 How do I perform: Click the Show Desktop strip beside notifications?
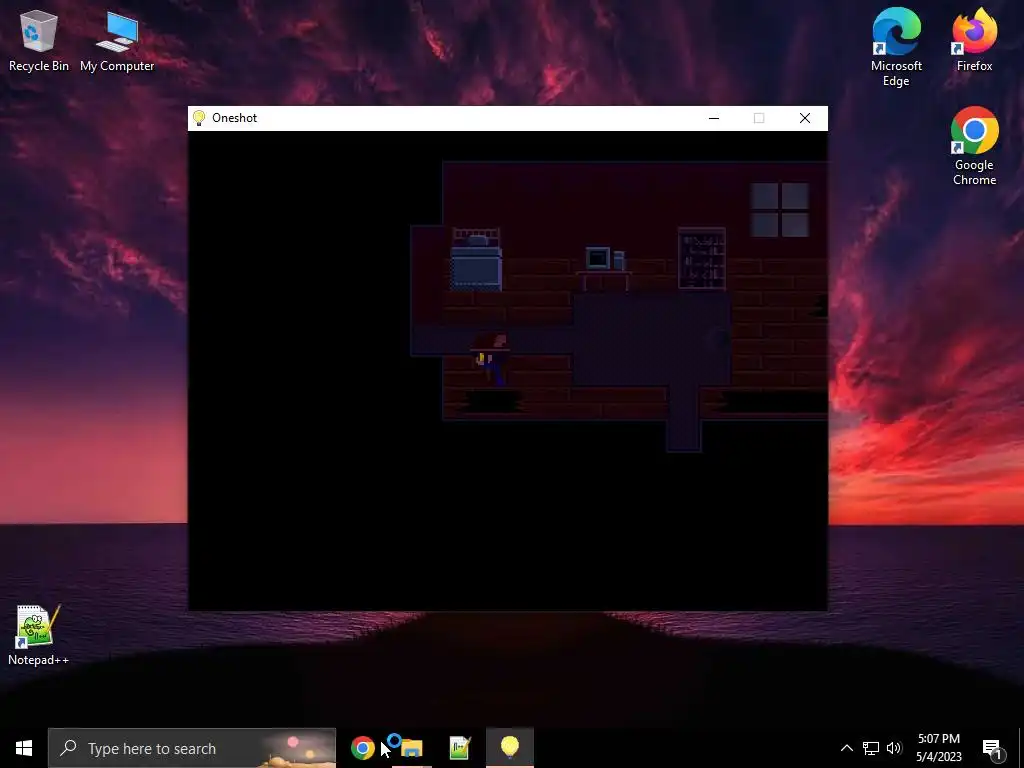(x=1021, y=748)
